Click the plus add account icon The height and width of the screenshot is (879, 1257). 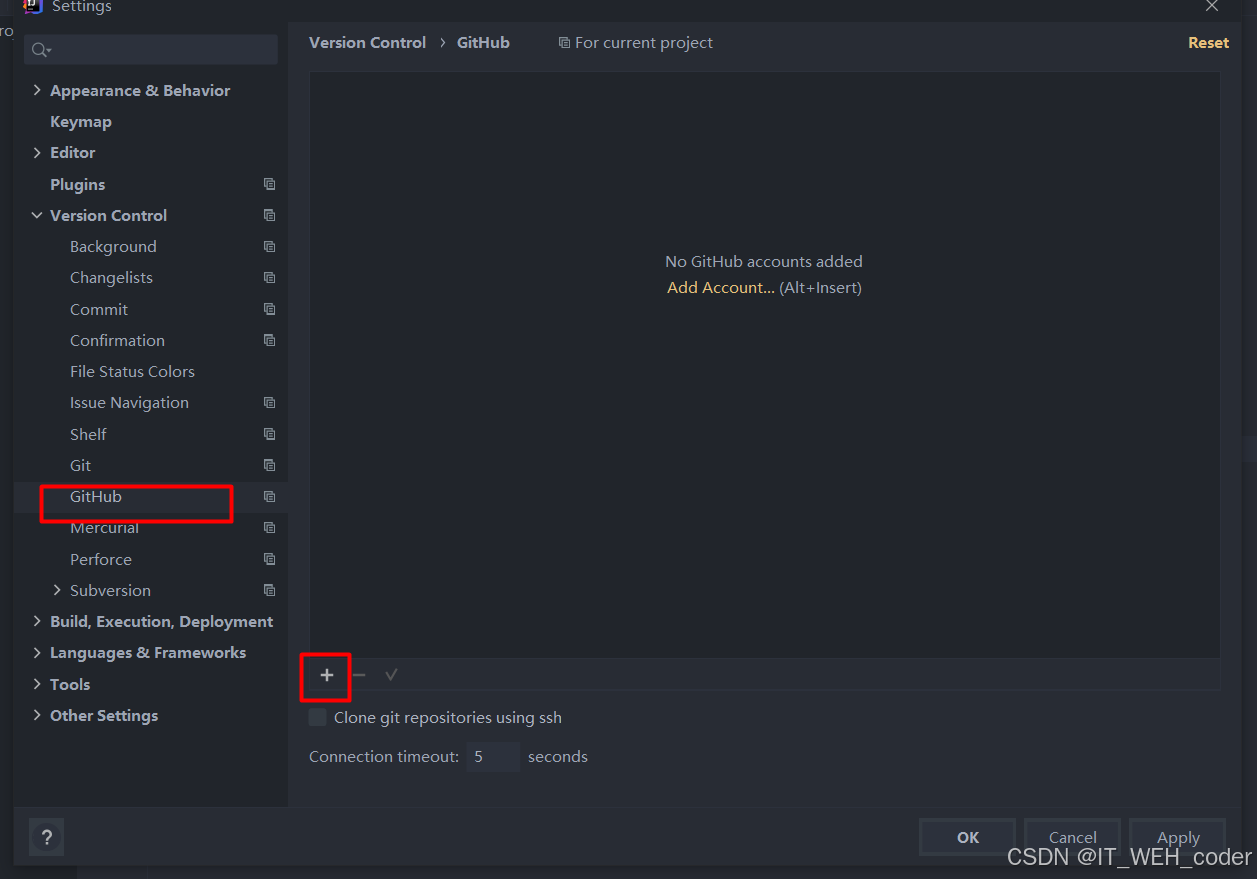click(x=327, y=675)
